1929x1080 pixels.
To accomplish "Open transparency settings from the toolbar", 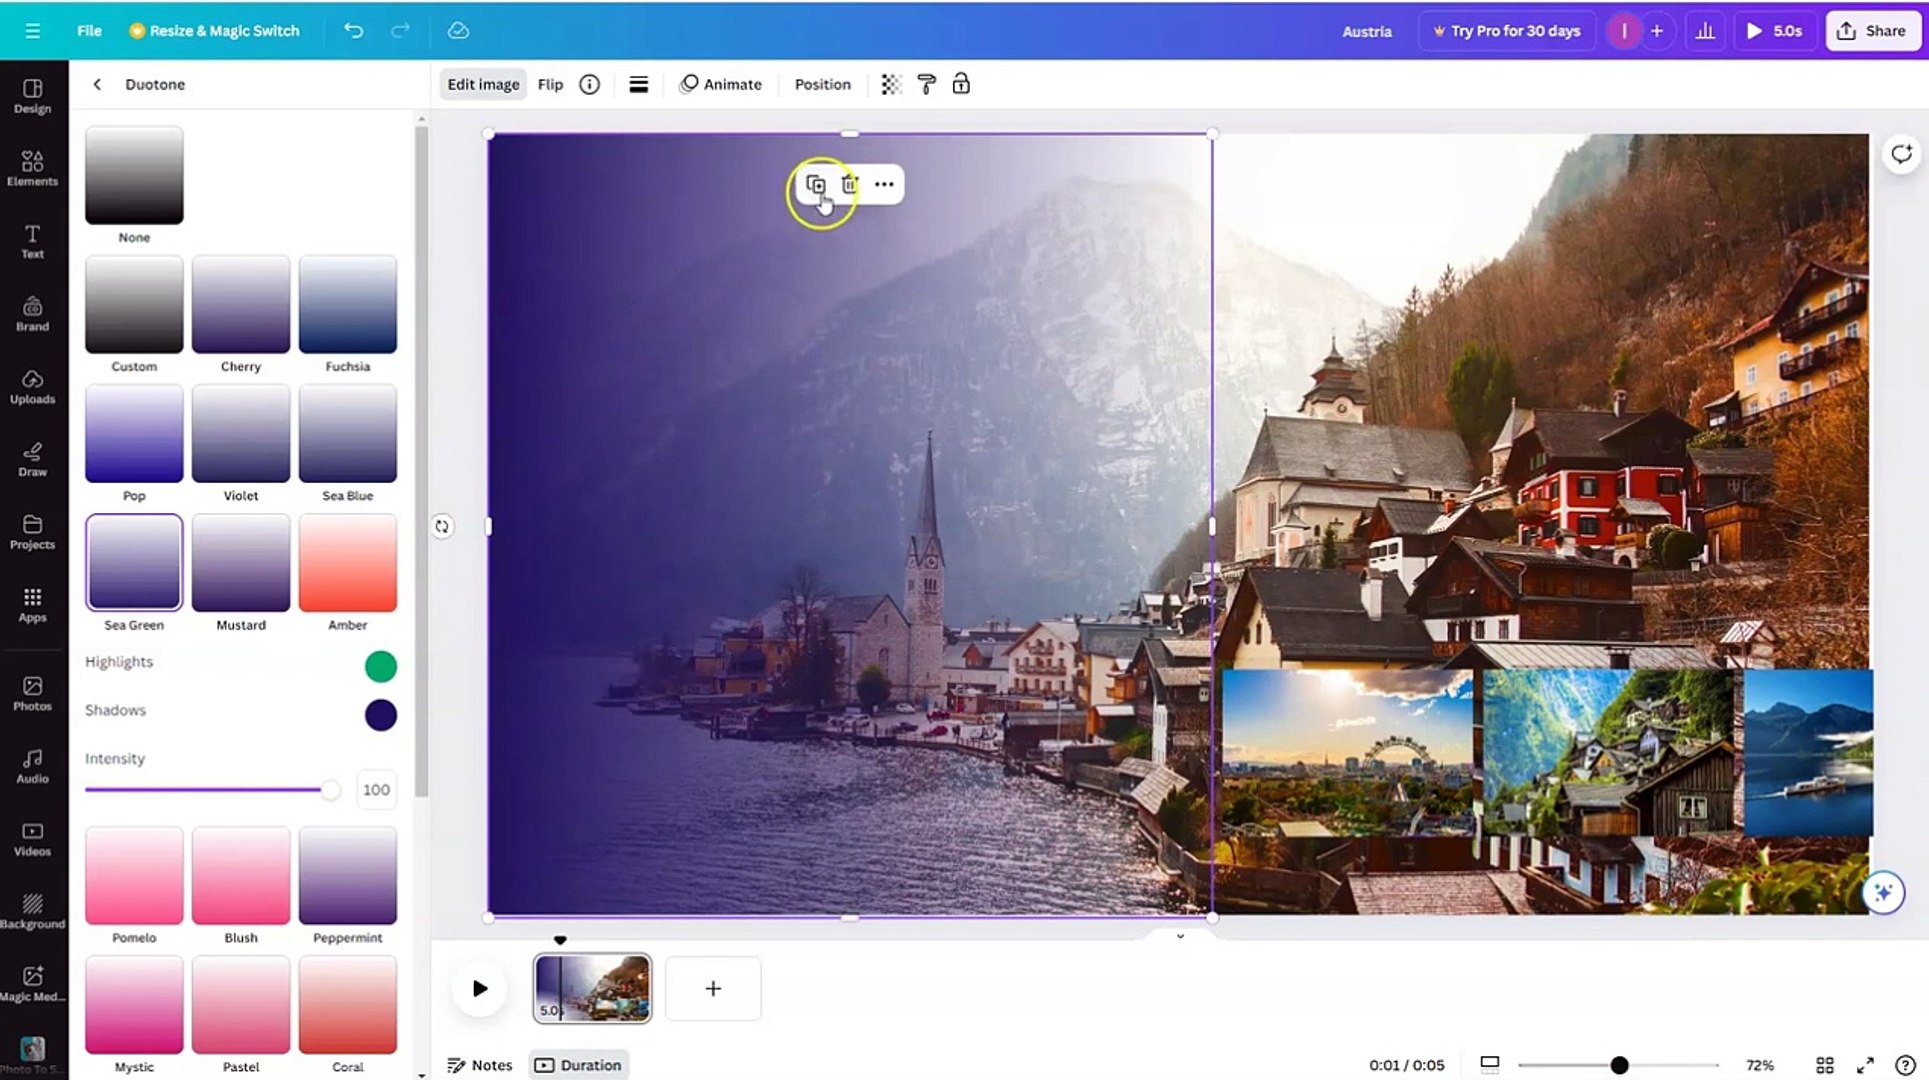I will coord(890,84).
